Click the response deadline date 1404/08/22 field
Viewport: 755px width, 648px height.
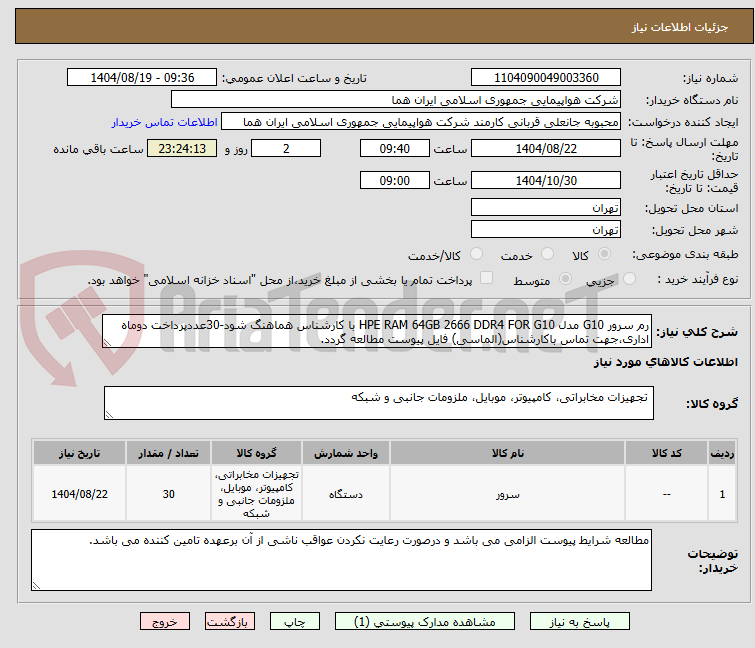[x=545, y=148]
